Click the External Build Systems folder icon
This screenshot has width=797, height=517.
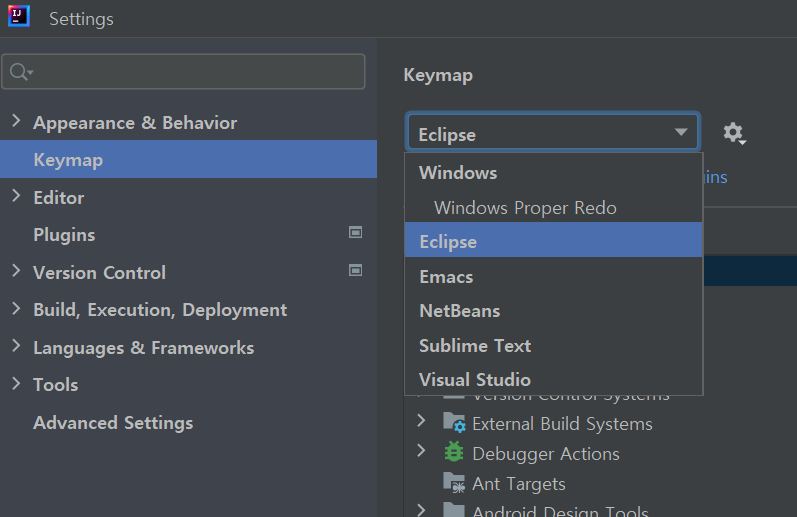tap(454, 422)
